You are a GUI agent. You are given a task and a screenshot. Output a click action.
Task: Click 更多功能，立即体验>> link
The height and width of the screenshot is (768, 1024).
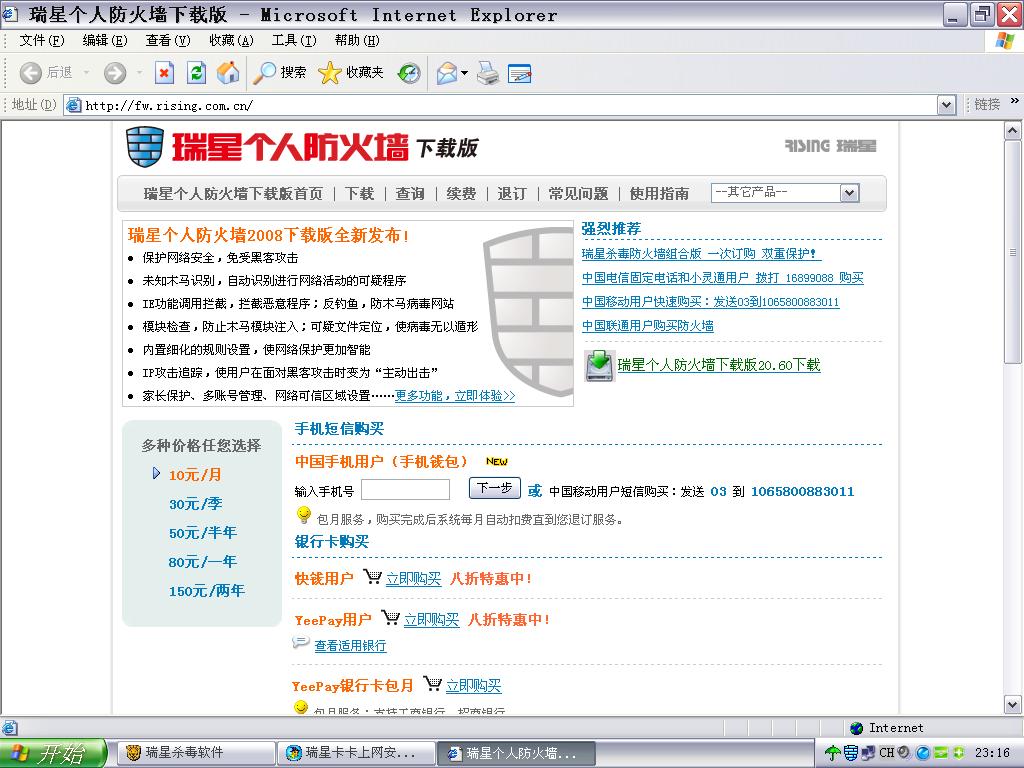pos(455,396)
